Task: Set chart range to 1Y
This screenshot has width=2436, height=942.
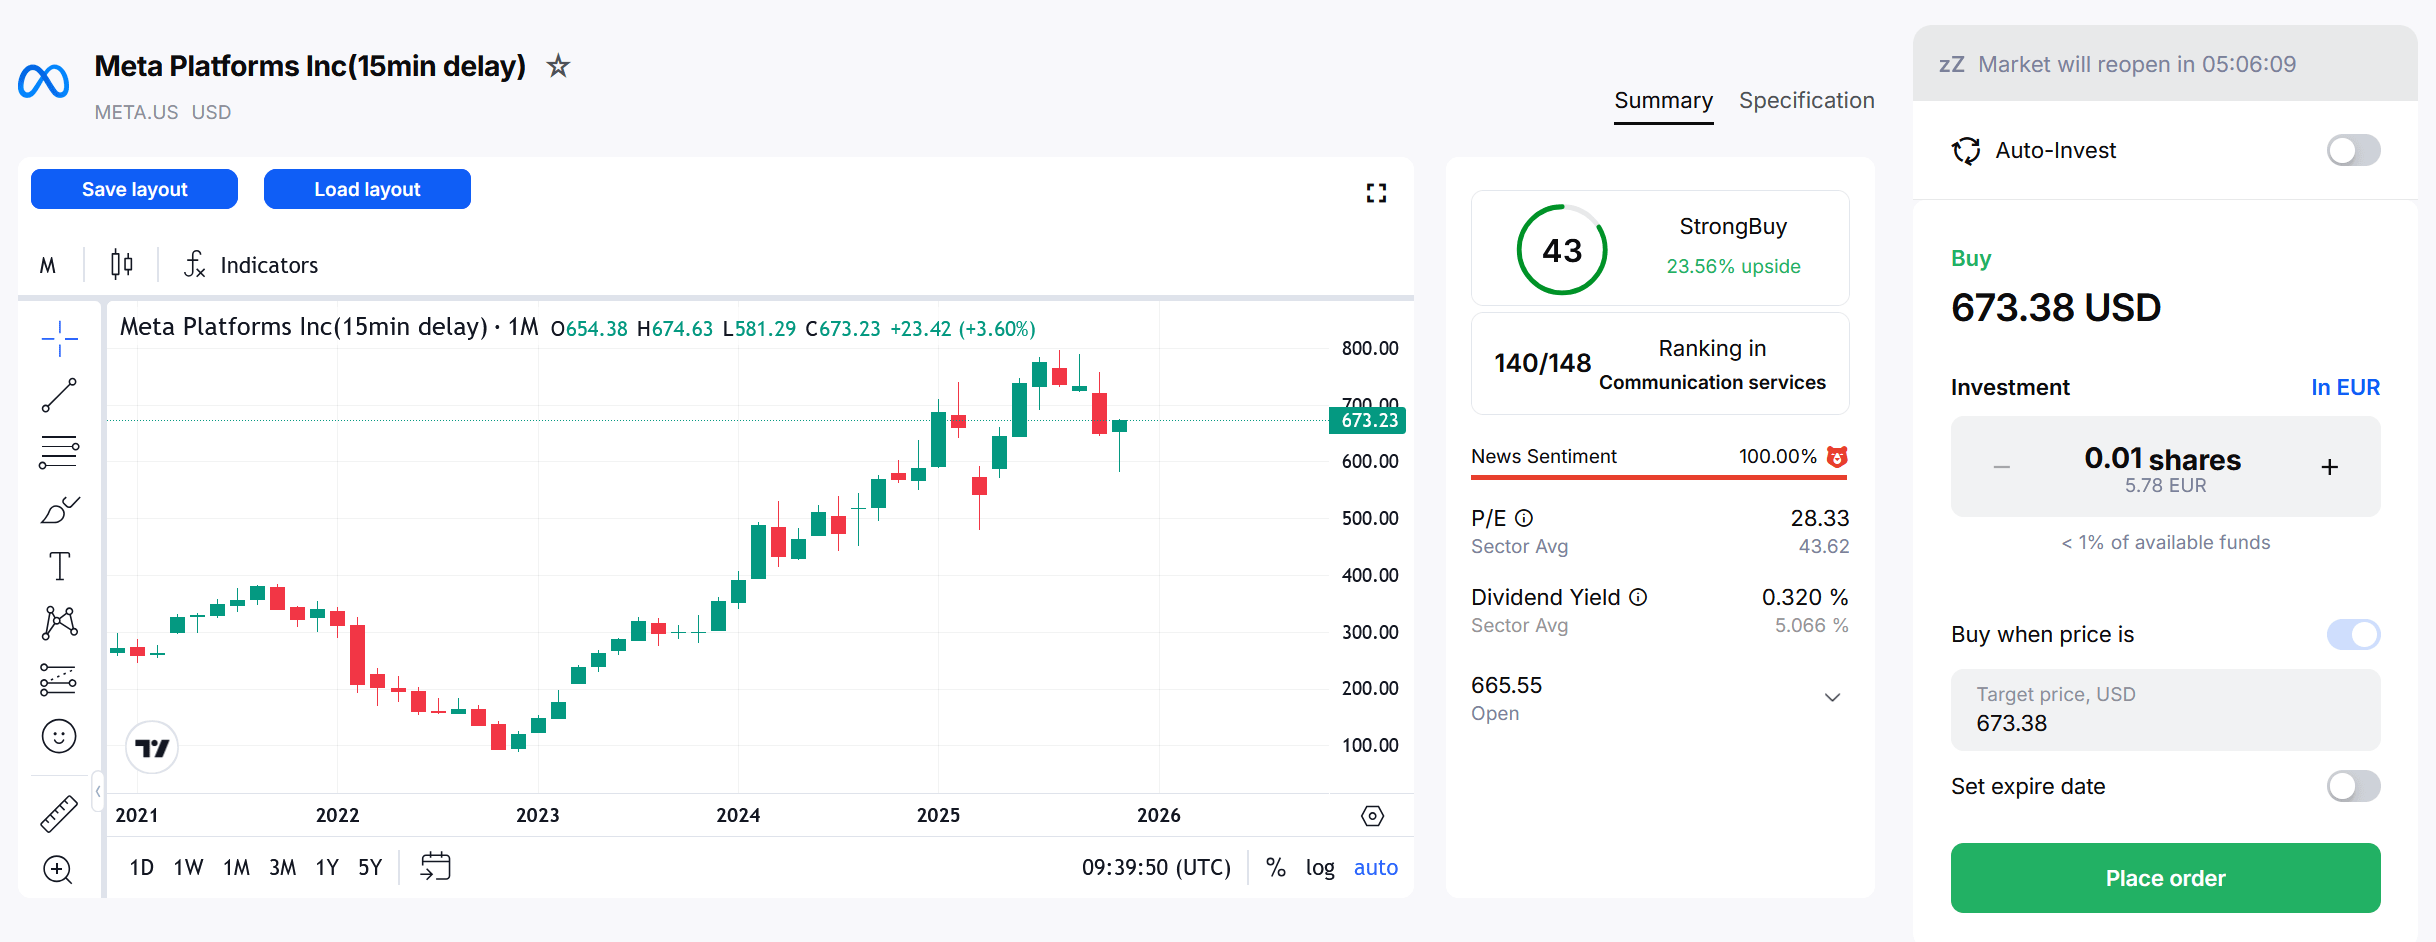Action: point(327,867)
